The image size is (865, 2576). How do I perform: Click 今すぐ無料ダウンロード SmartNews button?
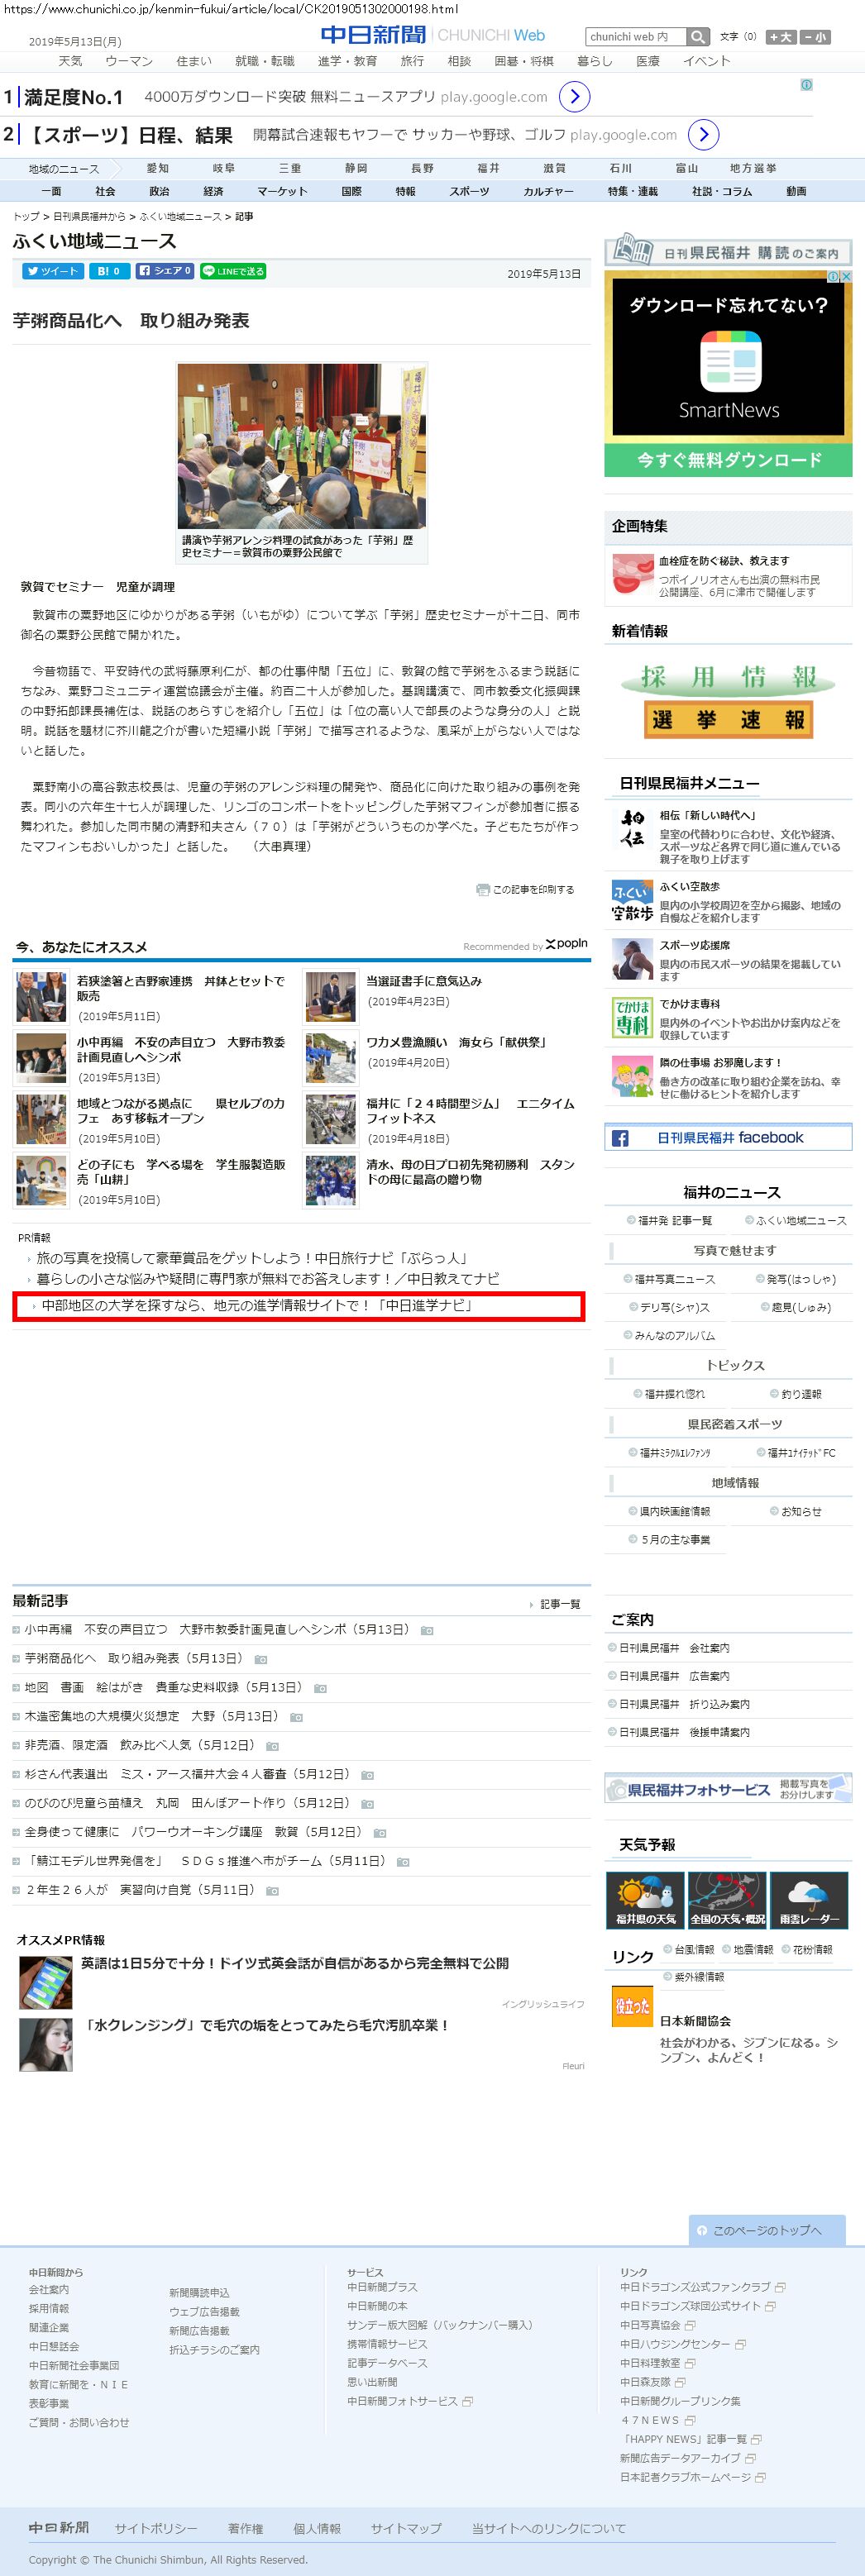728,460
